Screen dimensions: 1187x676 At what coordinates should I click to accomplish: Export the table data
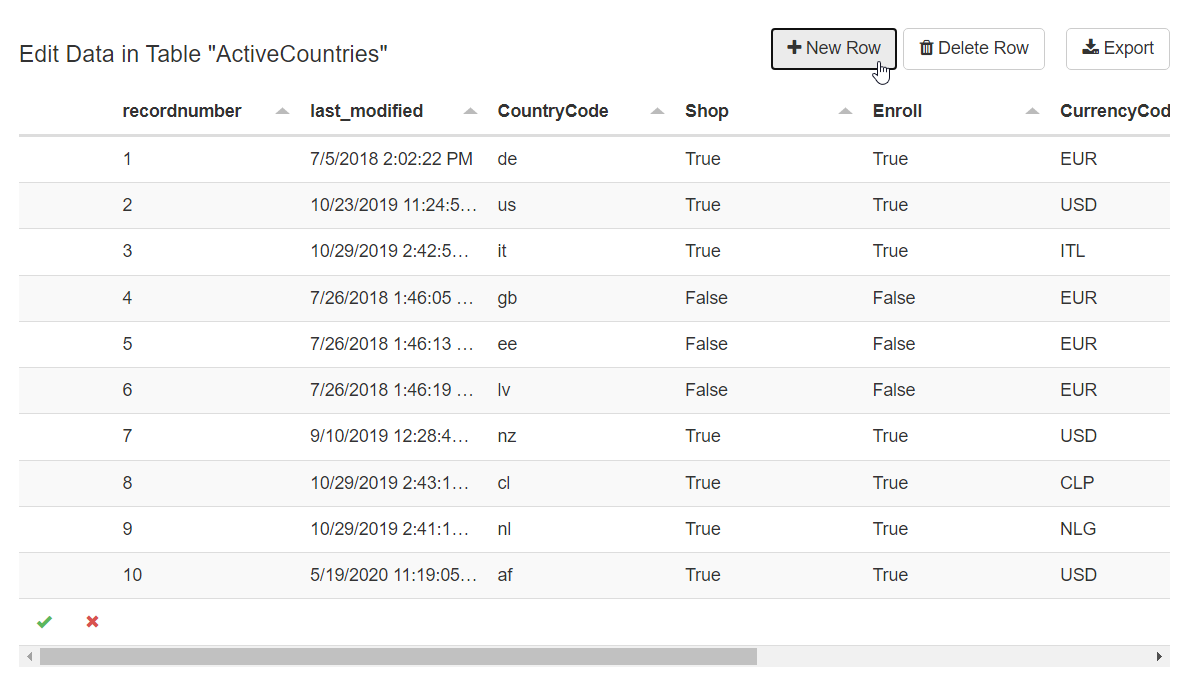pos(1117,48)
